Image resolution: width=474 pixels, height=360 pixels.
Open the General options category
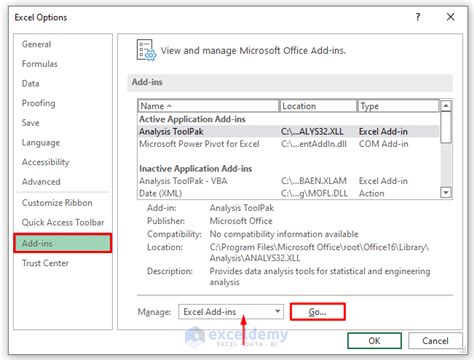pyautogui.click(x=37, y=44)
